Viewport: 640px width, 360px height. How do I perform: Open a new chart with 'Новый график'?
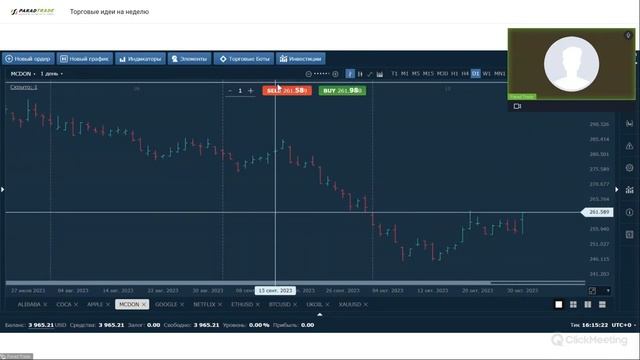point(85,59)
